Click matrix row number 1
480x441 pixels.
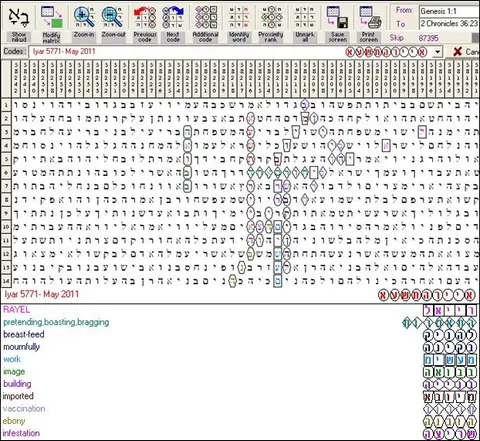point(6,105)
